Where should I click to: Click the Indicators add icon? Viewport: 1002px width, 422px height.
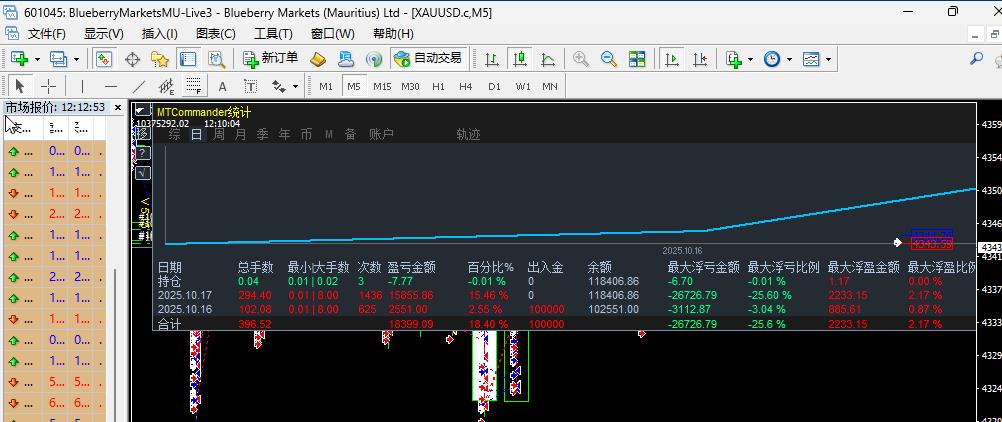734,59
